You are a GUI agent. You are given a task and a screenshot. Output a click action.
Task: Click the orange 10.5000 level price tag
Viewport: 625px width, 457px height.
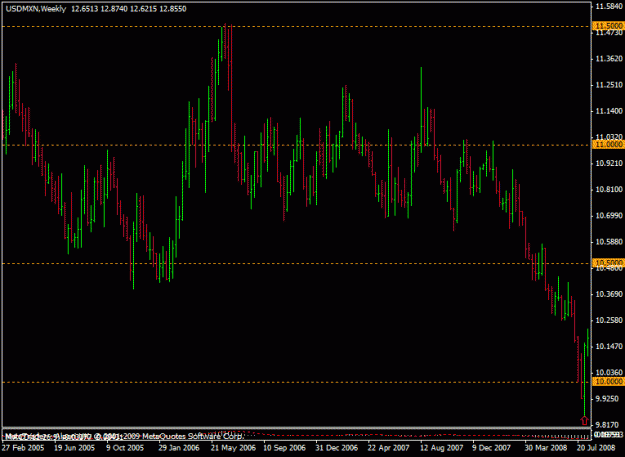608,263
